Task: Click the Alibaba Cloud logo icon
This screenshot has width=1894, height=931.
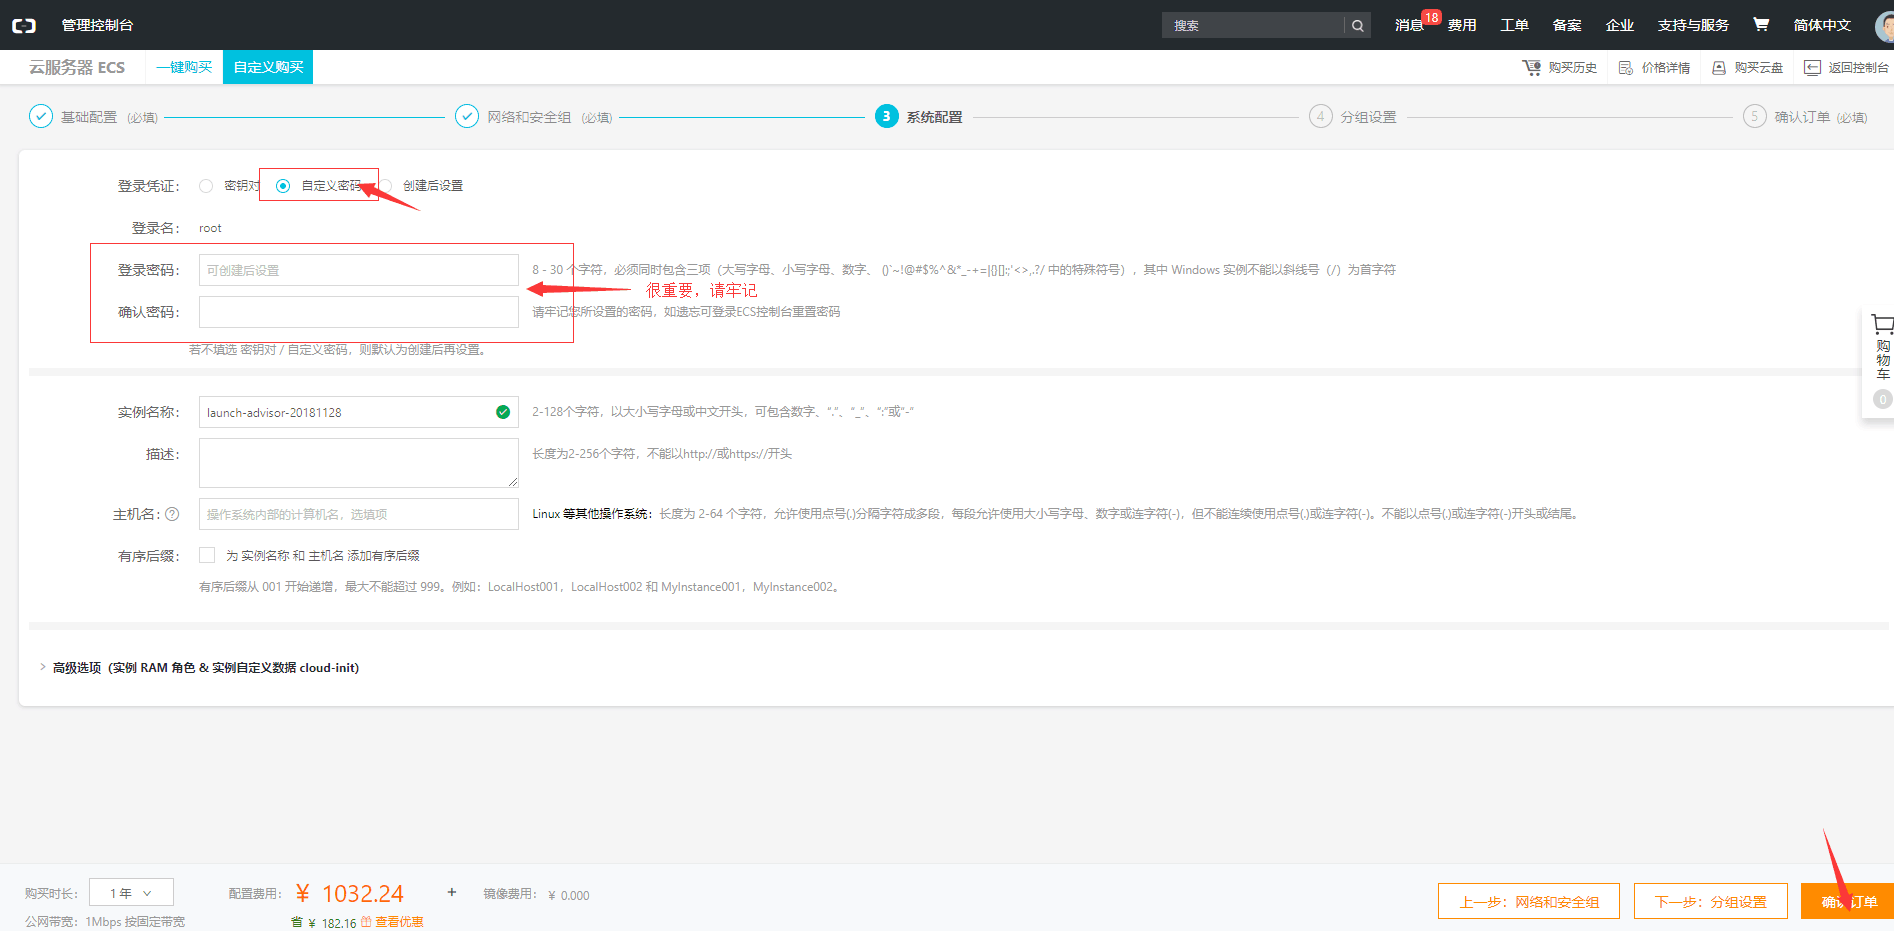Action: 24,25
